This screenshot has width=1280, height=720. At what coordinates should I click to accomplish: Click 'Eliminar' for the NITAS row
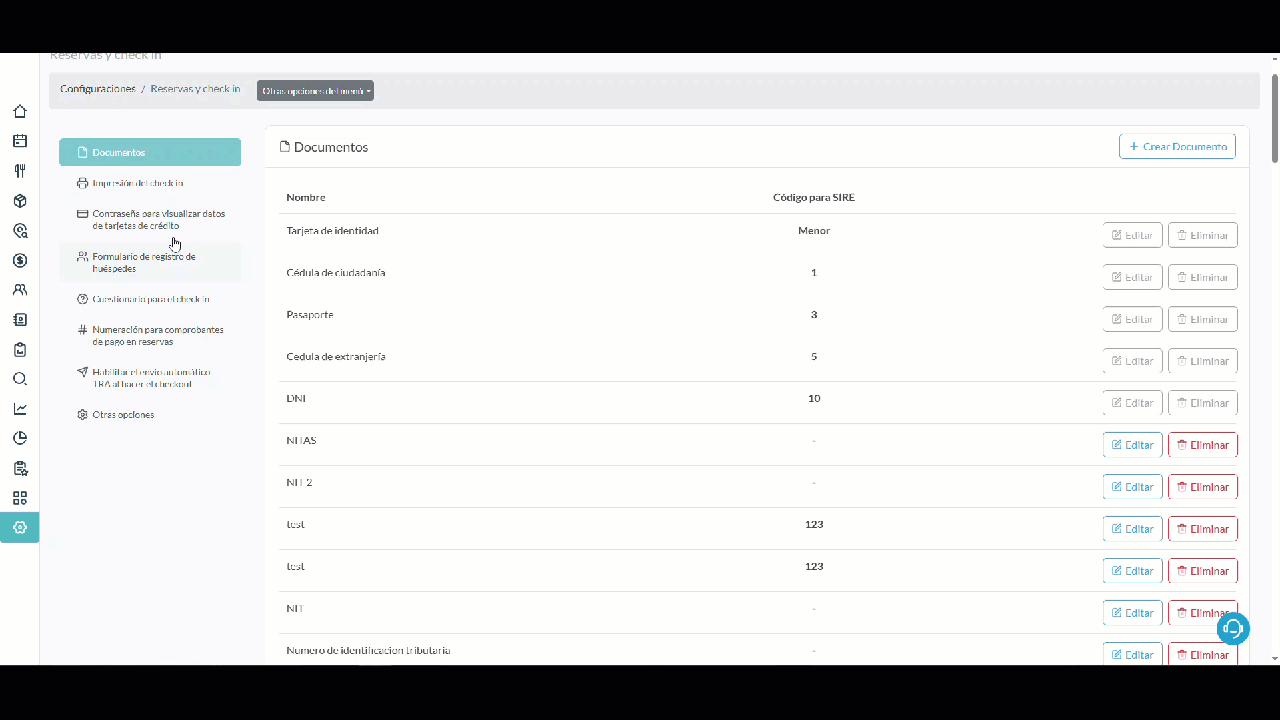pyautogui.click(x=1202, y=445)
